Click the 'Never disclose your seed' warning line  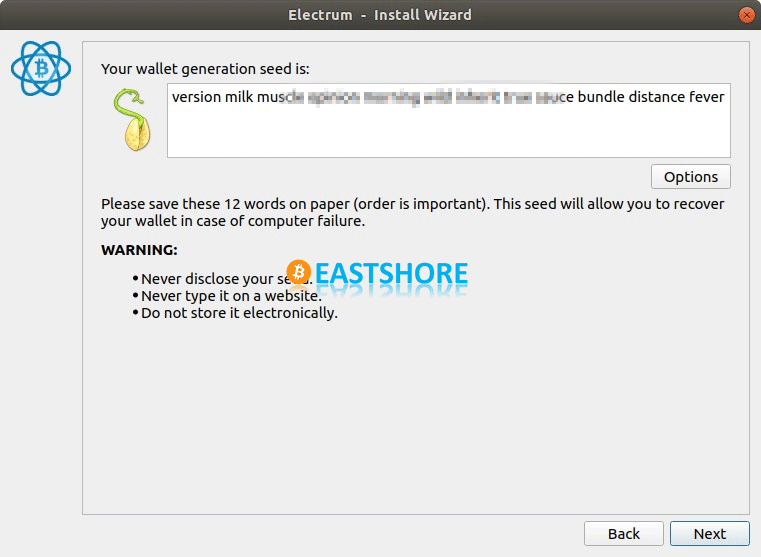tap(226, 279)
